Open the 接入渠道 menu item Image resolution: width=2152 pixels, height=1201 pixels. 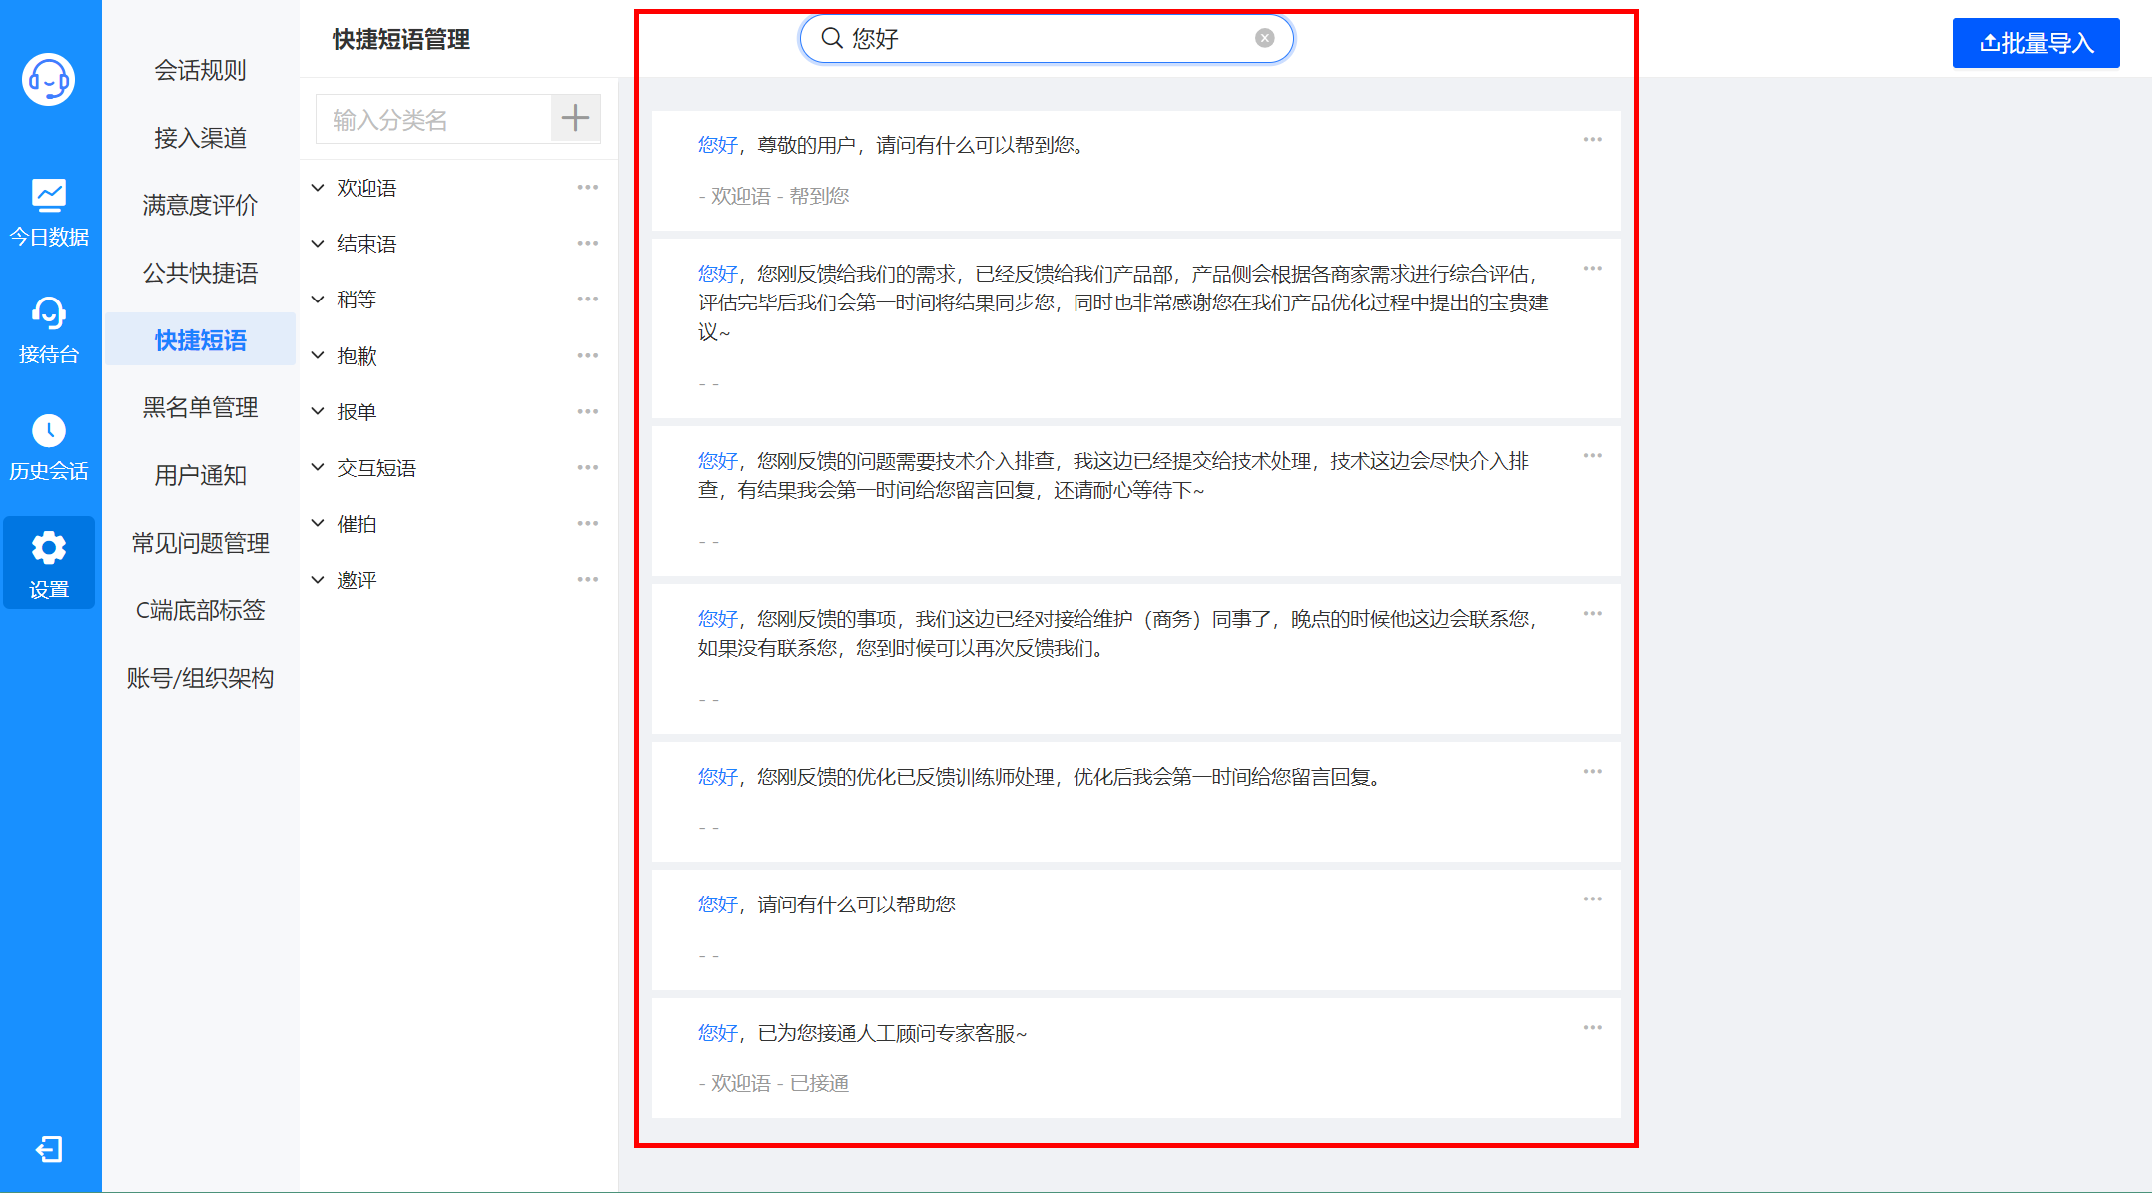(200, 138)
